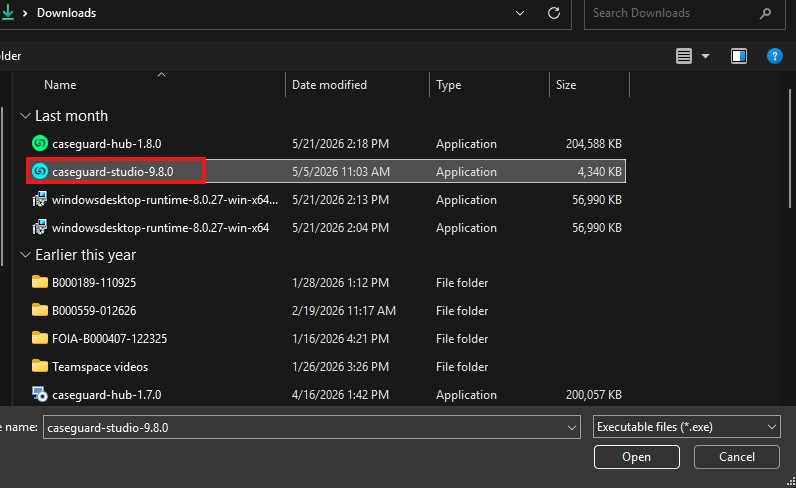Click the 4/16/2026 1:42 PM date cell
This screenshot has height=488, width=796.
tap(340, 395)
